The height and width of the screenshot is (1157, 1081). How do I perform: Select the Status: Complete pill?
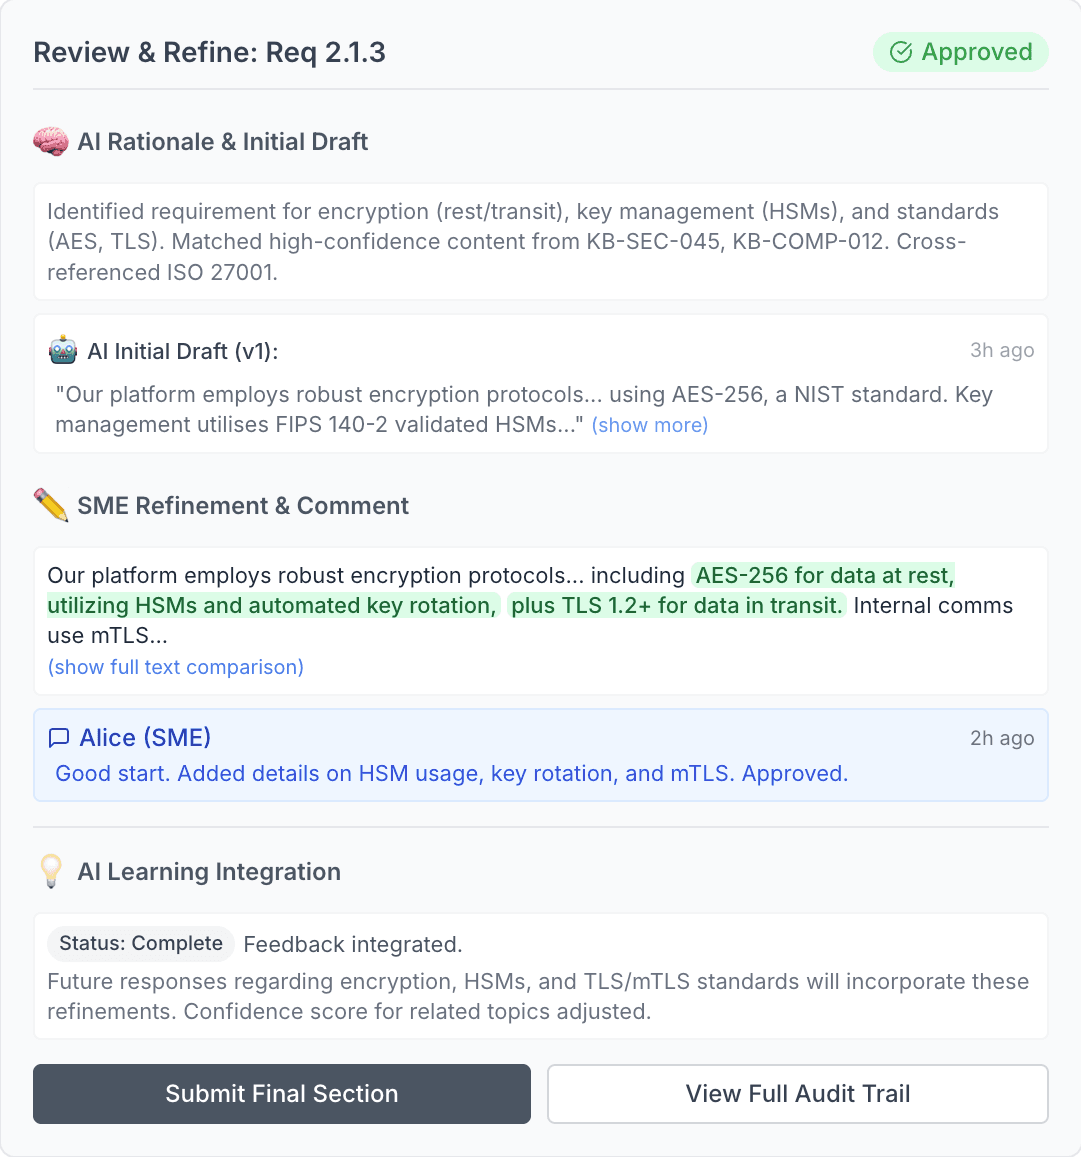click(140, 943)
